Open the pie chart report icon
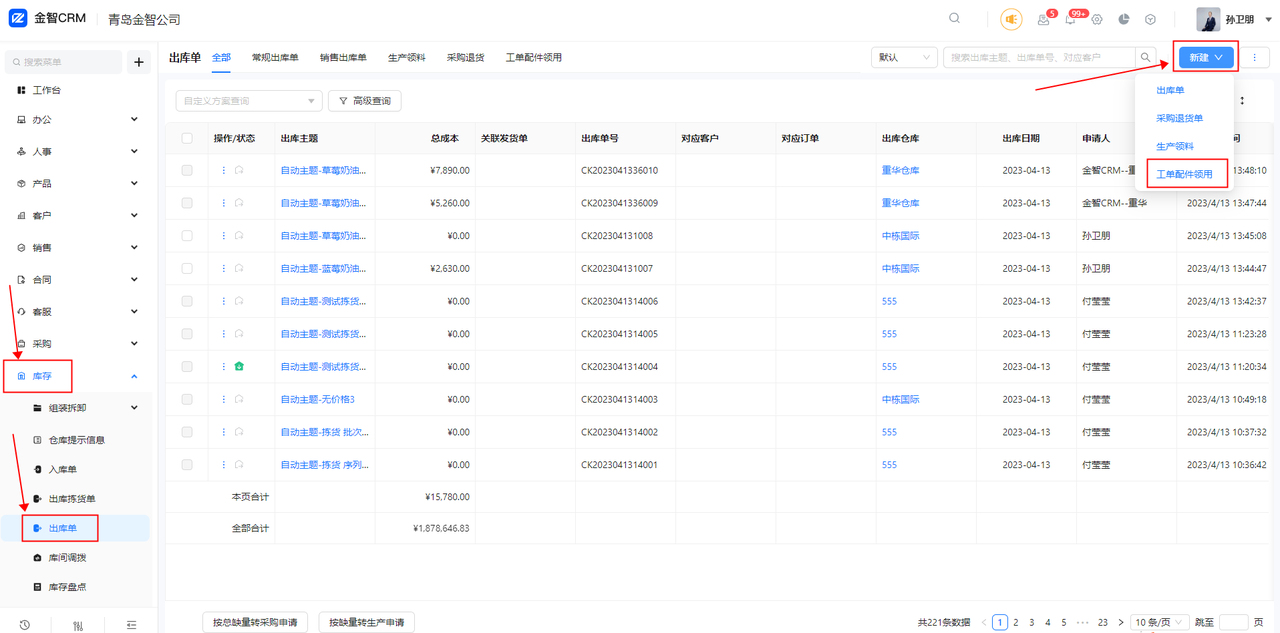Screen dimensions: 1280x633 [1124, 19]
